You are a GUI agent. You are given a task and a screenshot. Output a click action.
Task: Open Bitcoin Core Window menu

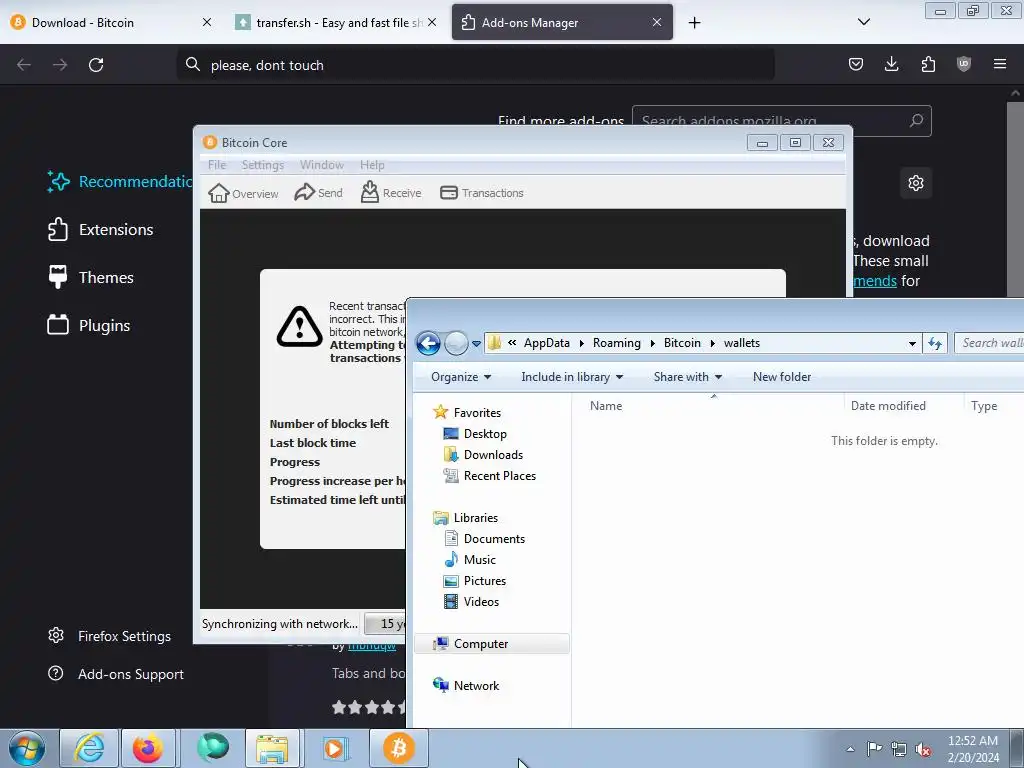coord(321,165)
